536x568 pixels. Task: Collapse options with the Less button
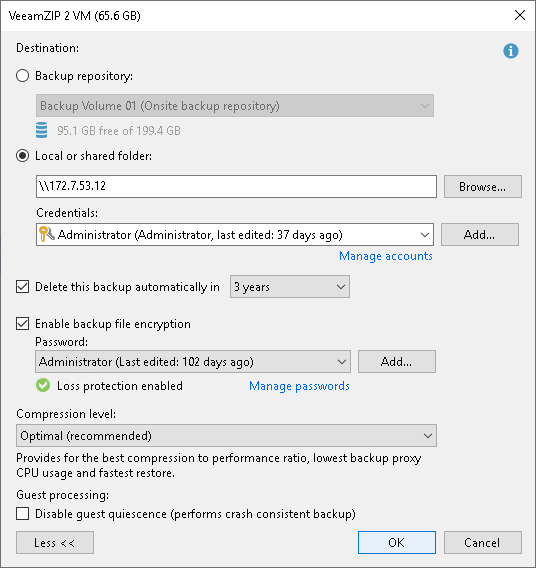point(55,543)
